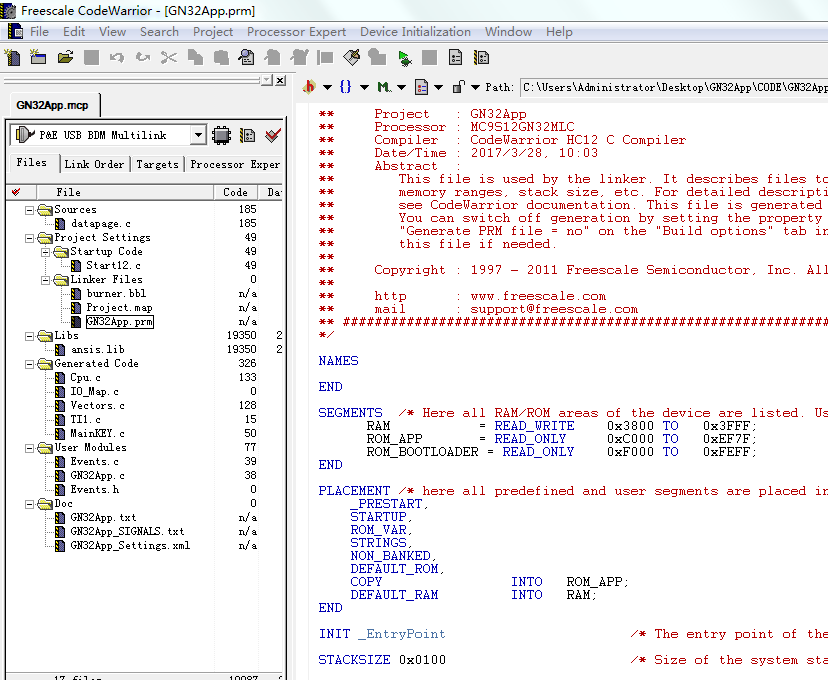The image size is (828, 680).
Task: Collapse the Project Settings folder
Action: pyautogui.click(x=30, y=238)
